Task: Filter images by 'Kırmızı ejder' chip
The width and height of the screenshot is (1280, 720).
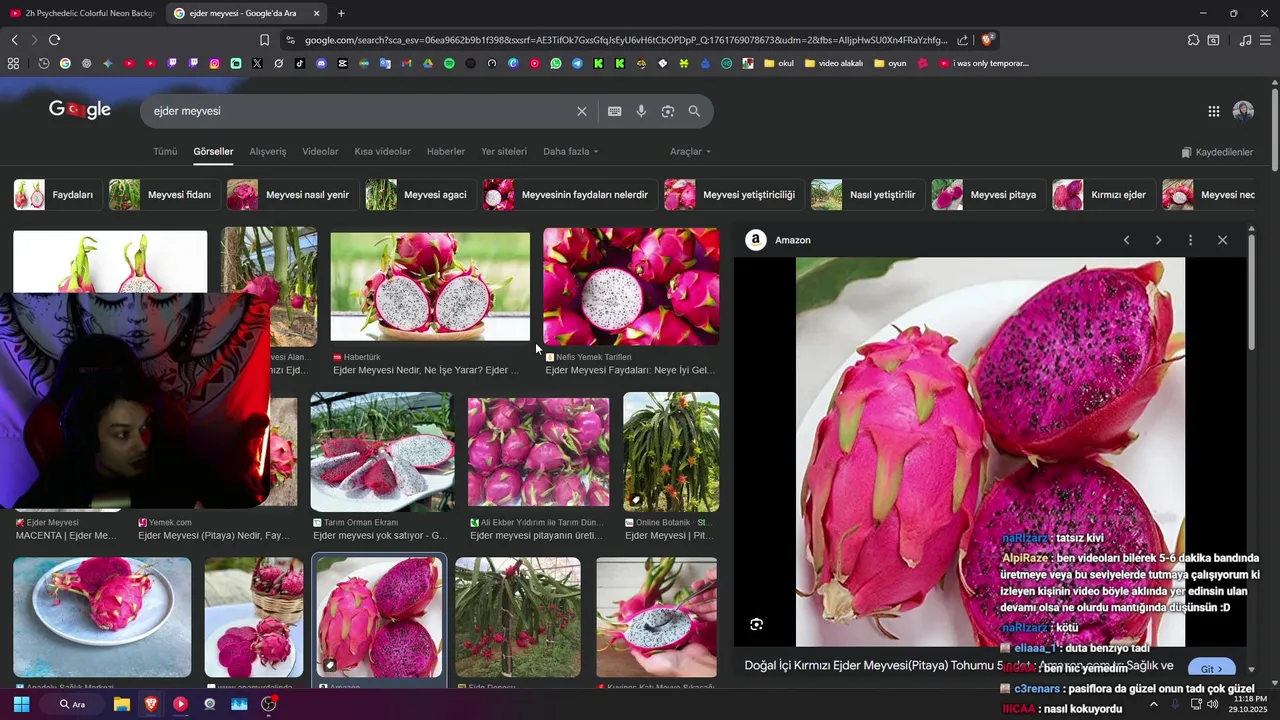Action: pos(1102,195)
